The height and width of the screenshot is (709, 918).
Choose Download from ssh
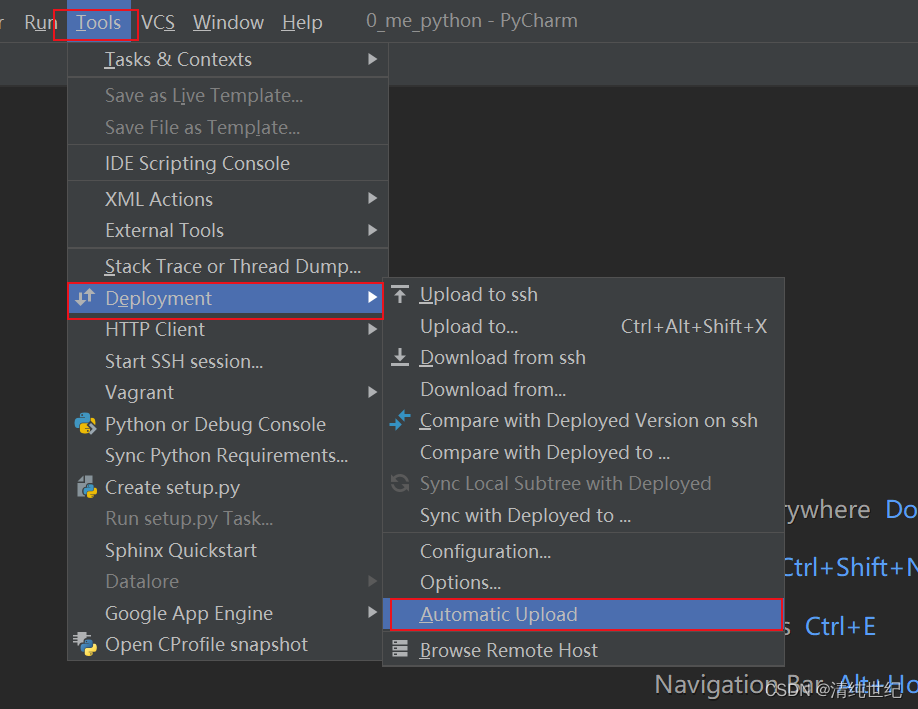pyautogui.click(x=583, y=358)
